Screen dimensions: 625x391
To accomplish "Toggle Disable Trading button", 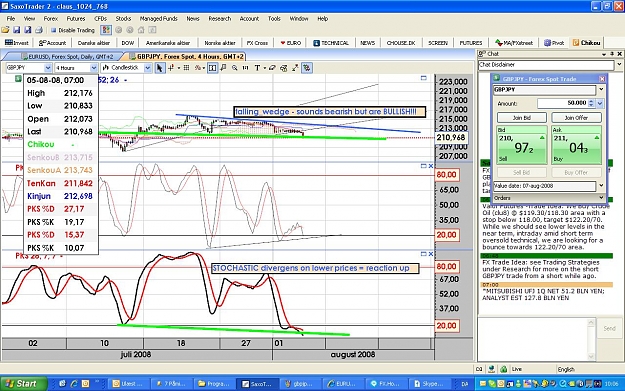I will (72, 30).
